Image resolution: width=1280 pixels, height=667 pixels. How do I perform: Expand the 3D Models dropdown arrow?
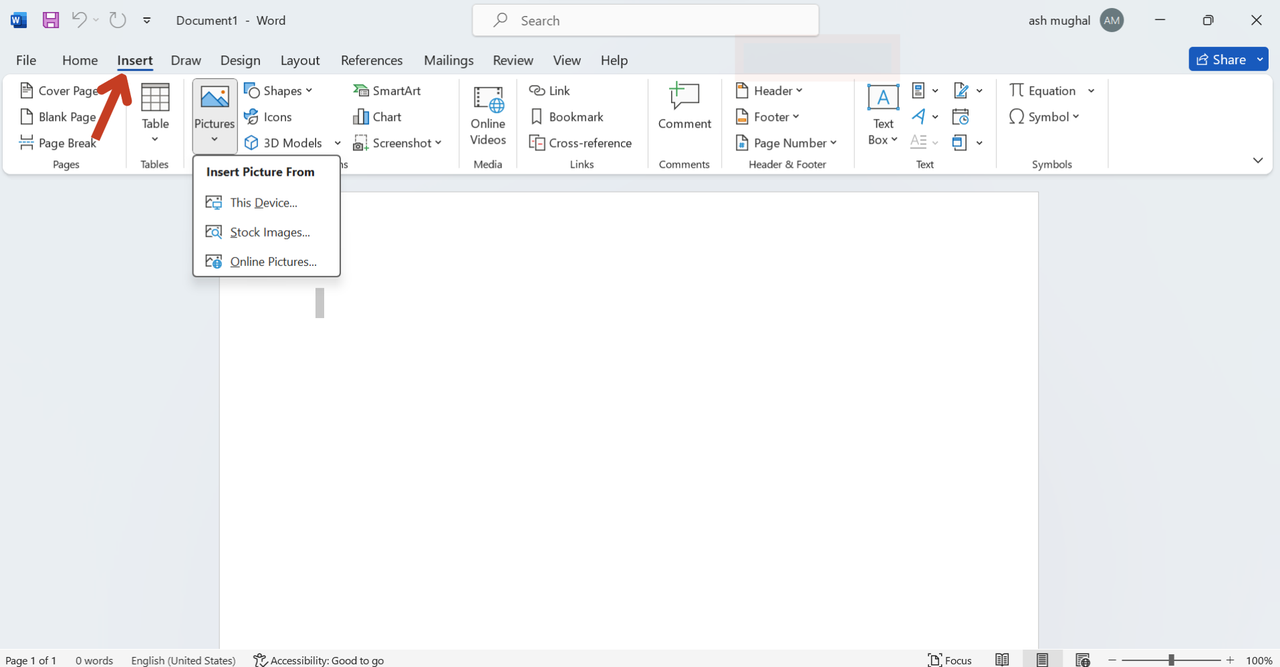(338, 143)
